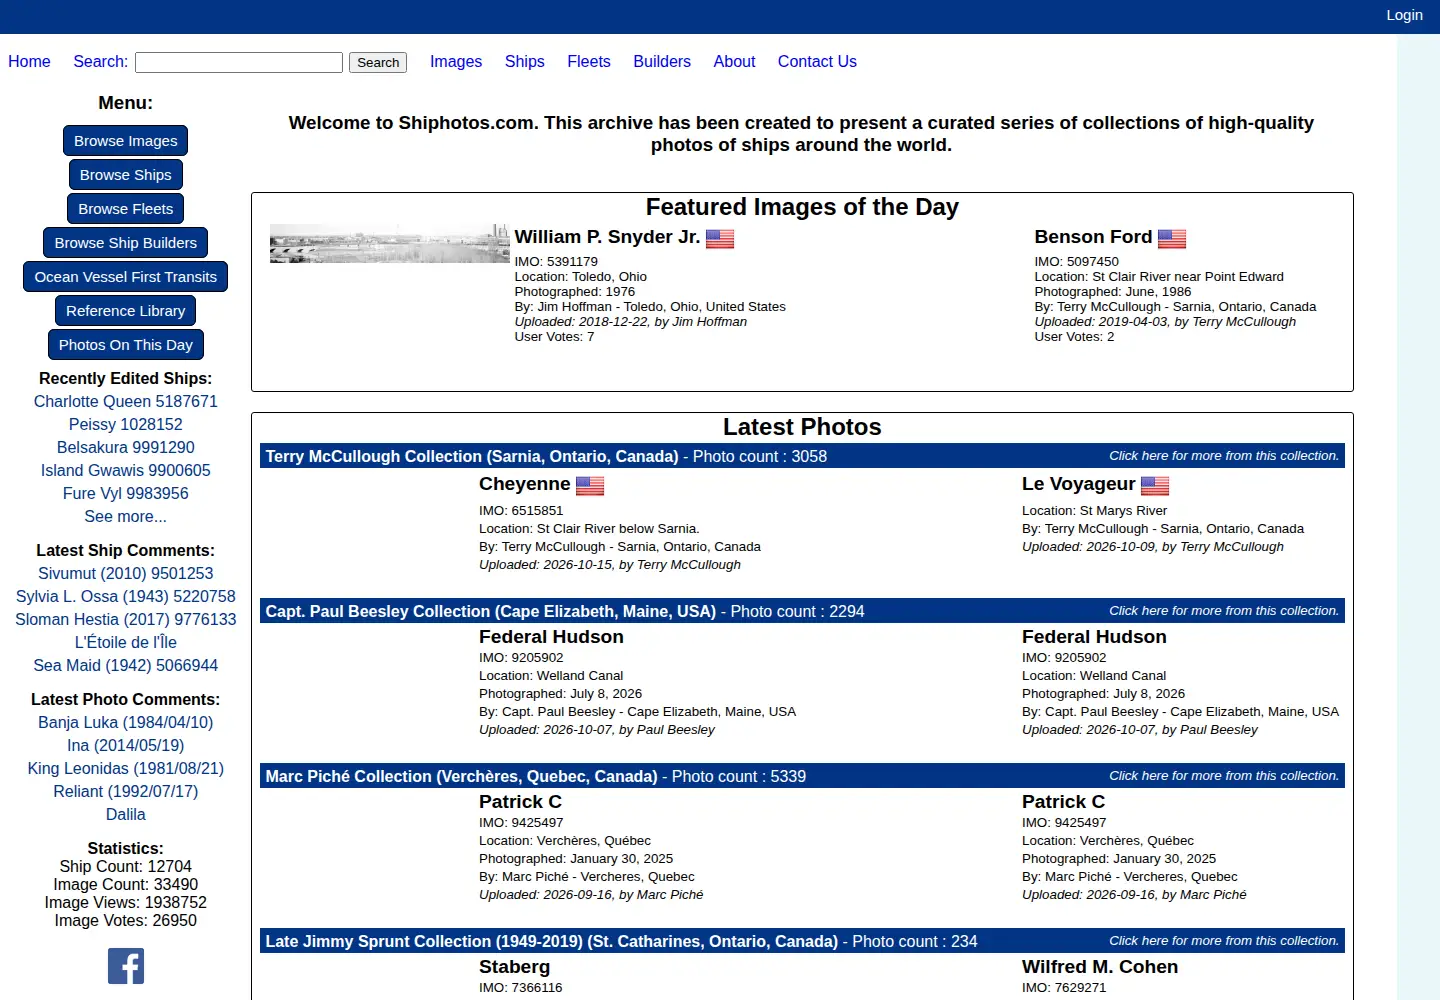
Task: Click the Search button
Action: click(378, 62)
